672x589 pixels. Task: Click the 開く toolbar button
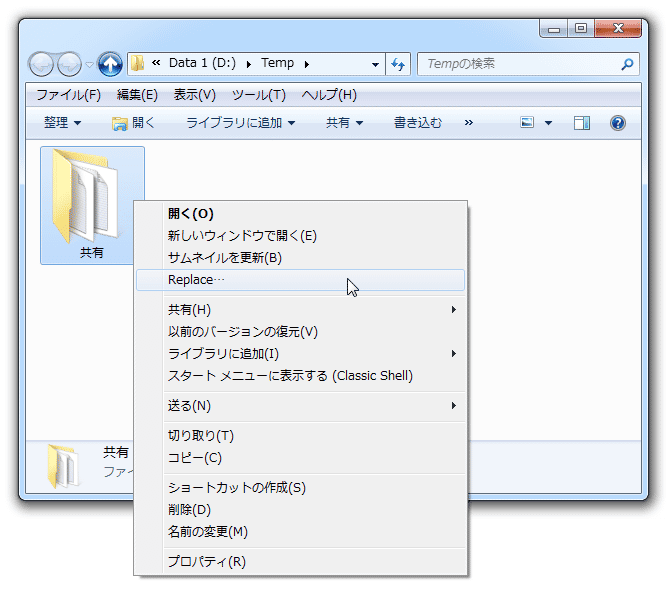[133, 123]
